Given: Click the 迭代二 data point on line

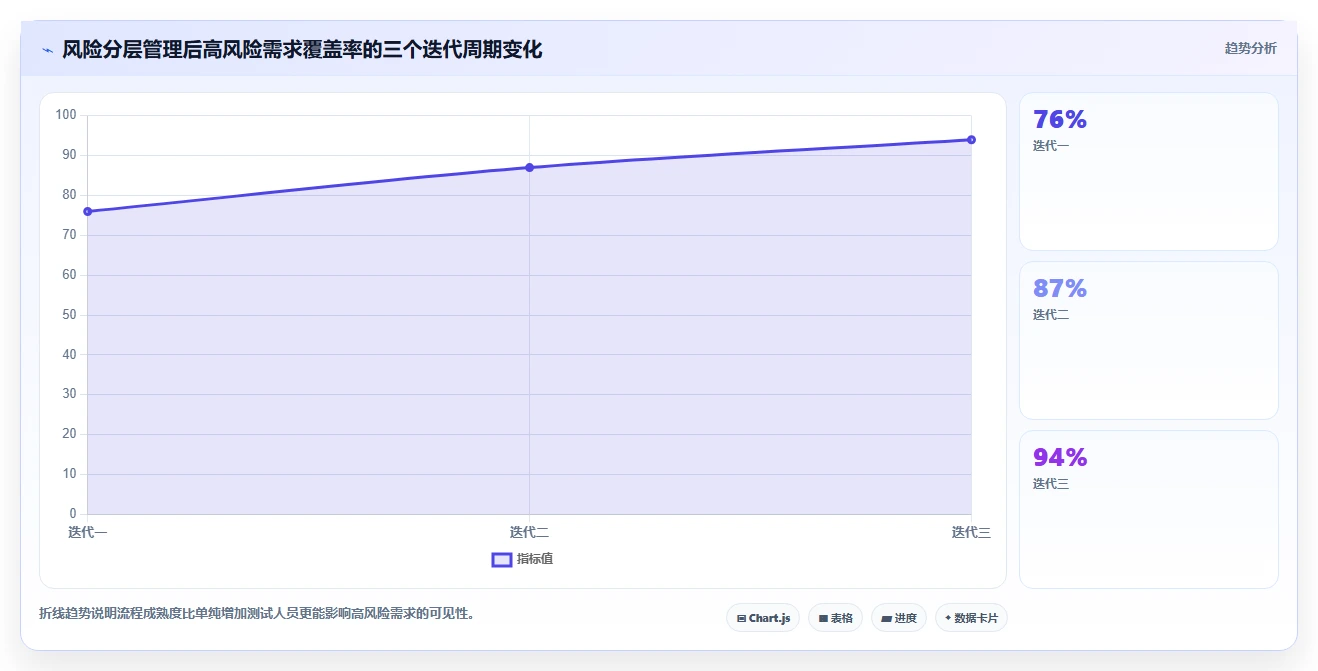Looking at the screenshot, I should pyautogui.click(x=529, y=167).
